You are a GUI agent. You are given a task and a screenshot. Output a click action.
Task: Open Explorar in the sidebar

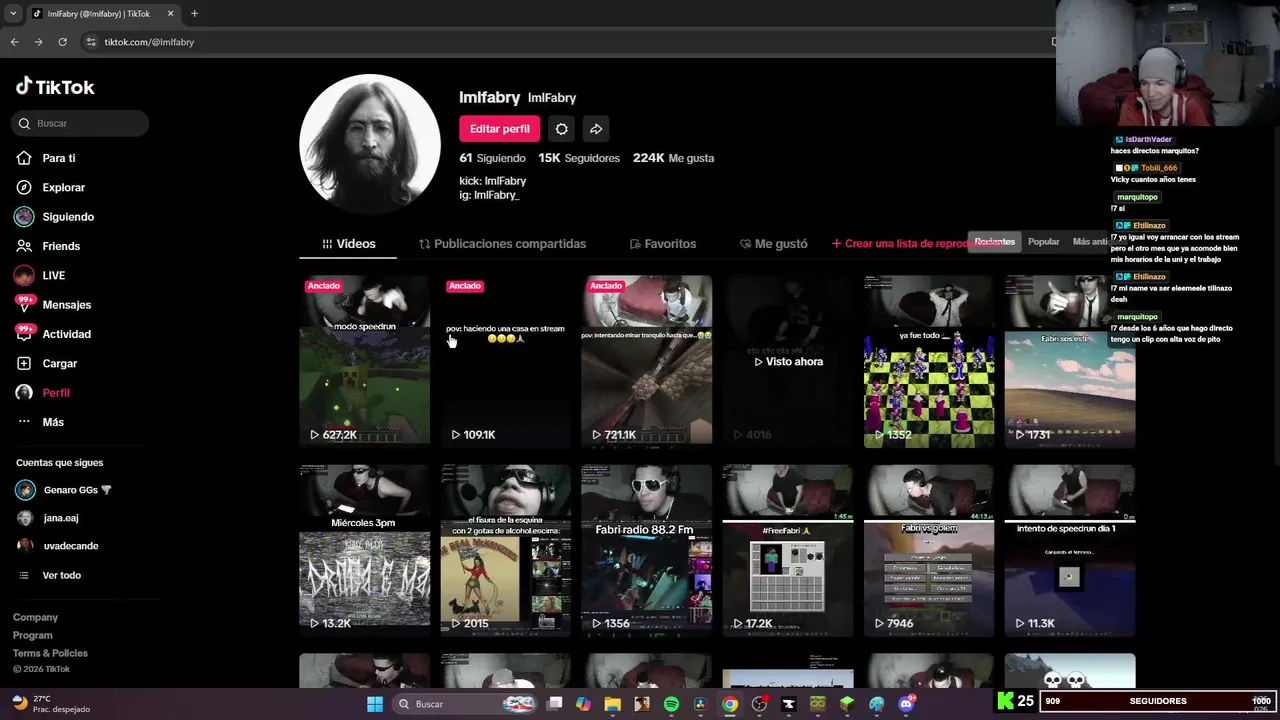pos(63,187)
